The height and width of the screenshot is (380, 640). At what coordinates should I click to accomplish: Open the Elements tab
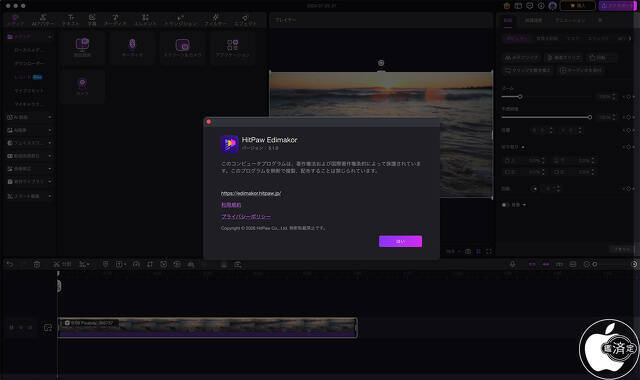click(x=145, y=20)
